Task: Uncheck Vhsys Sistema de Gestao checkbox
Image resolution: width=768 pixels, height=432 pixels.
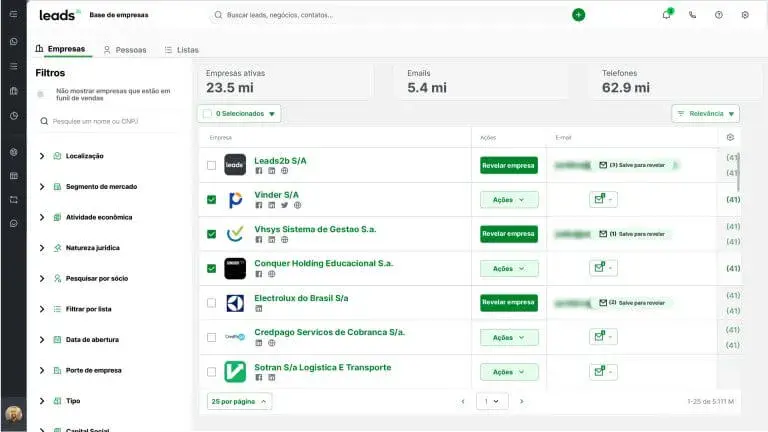Action: [x=211, y=234]
